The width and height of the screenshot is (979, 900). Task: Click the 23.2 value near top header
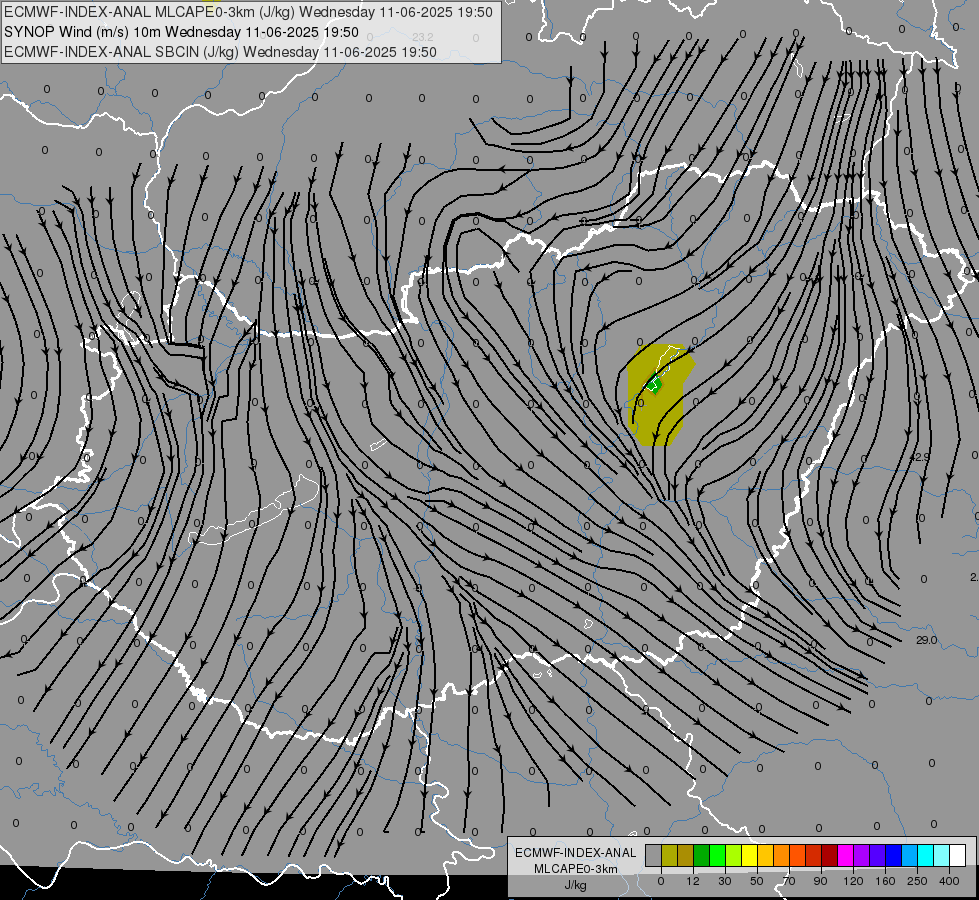pyautogui.click(x=423, y=37)
